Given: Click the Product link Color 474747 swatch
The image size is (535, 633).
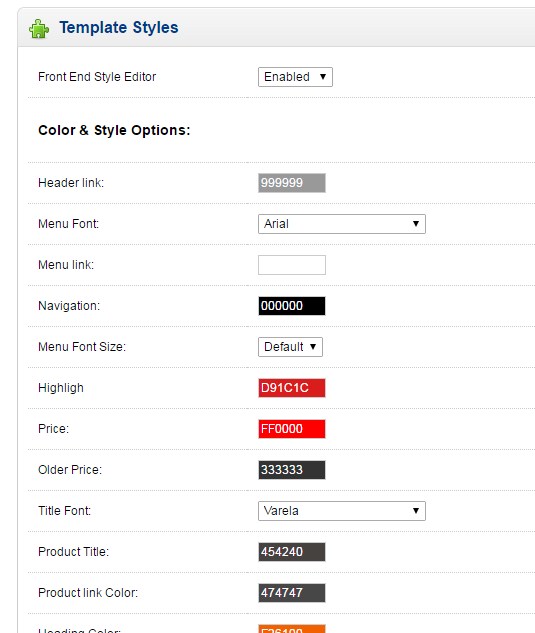Looking at the screenshot, I should click(x=292, y=593).
